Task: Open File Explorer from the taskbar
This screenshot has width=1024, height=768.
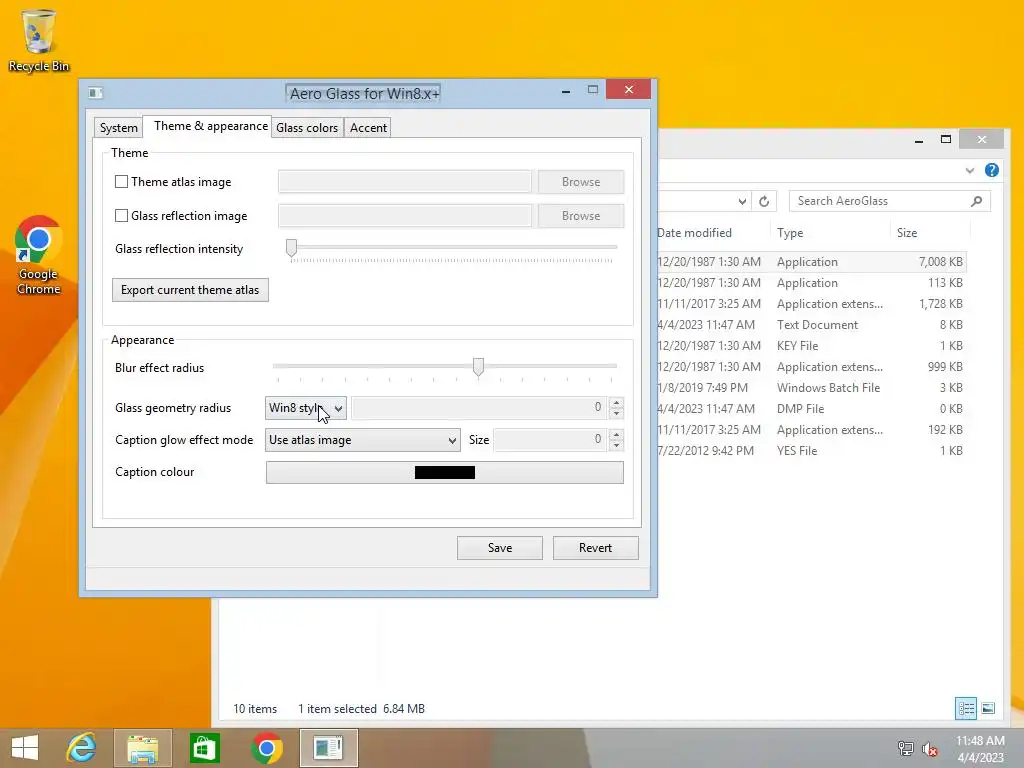Action: pos(143,748)
